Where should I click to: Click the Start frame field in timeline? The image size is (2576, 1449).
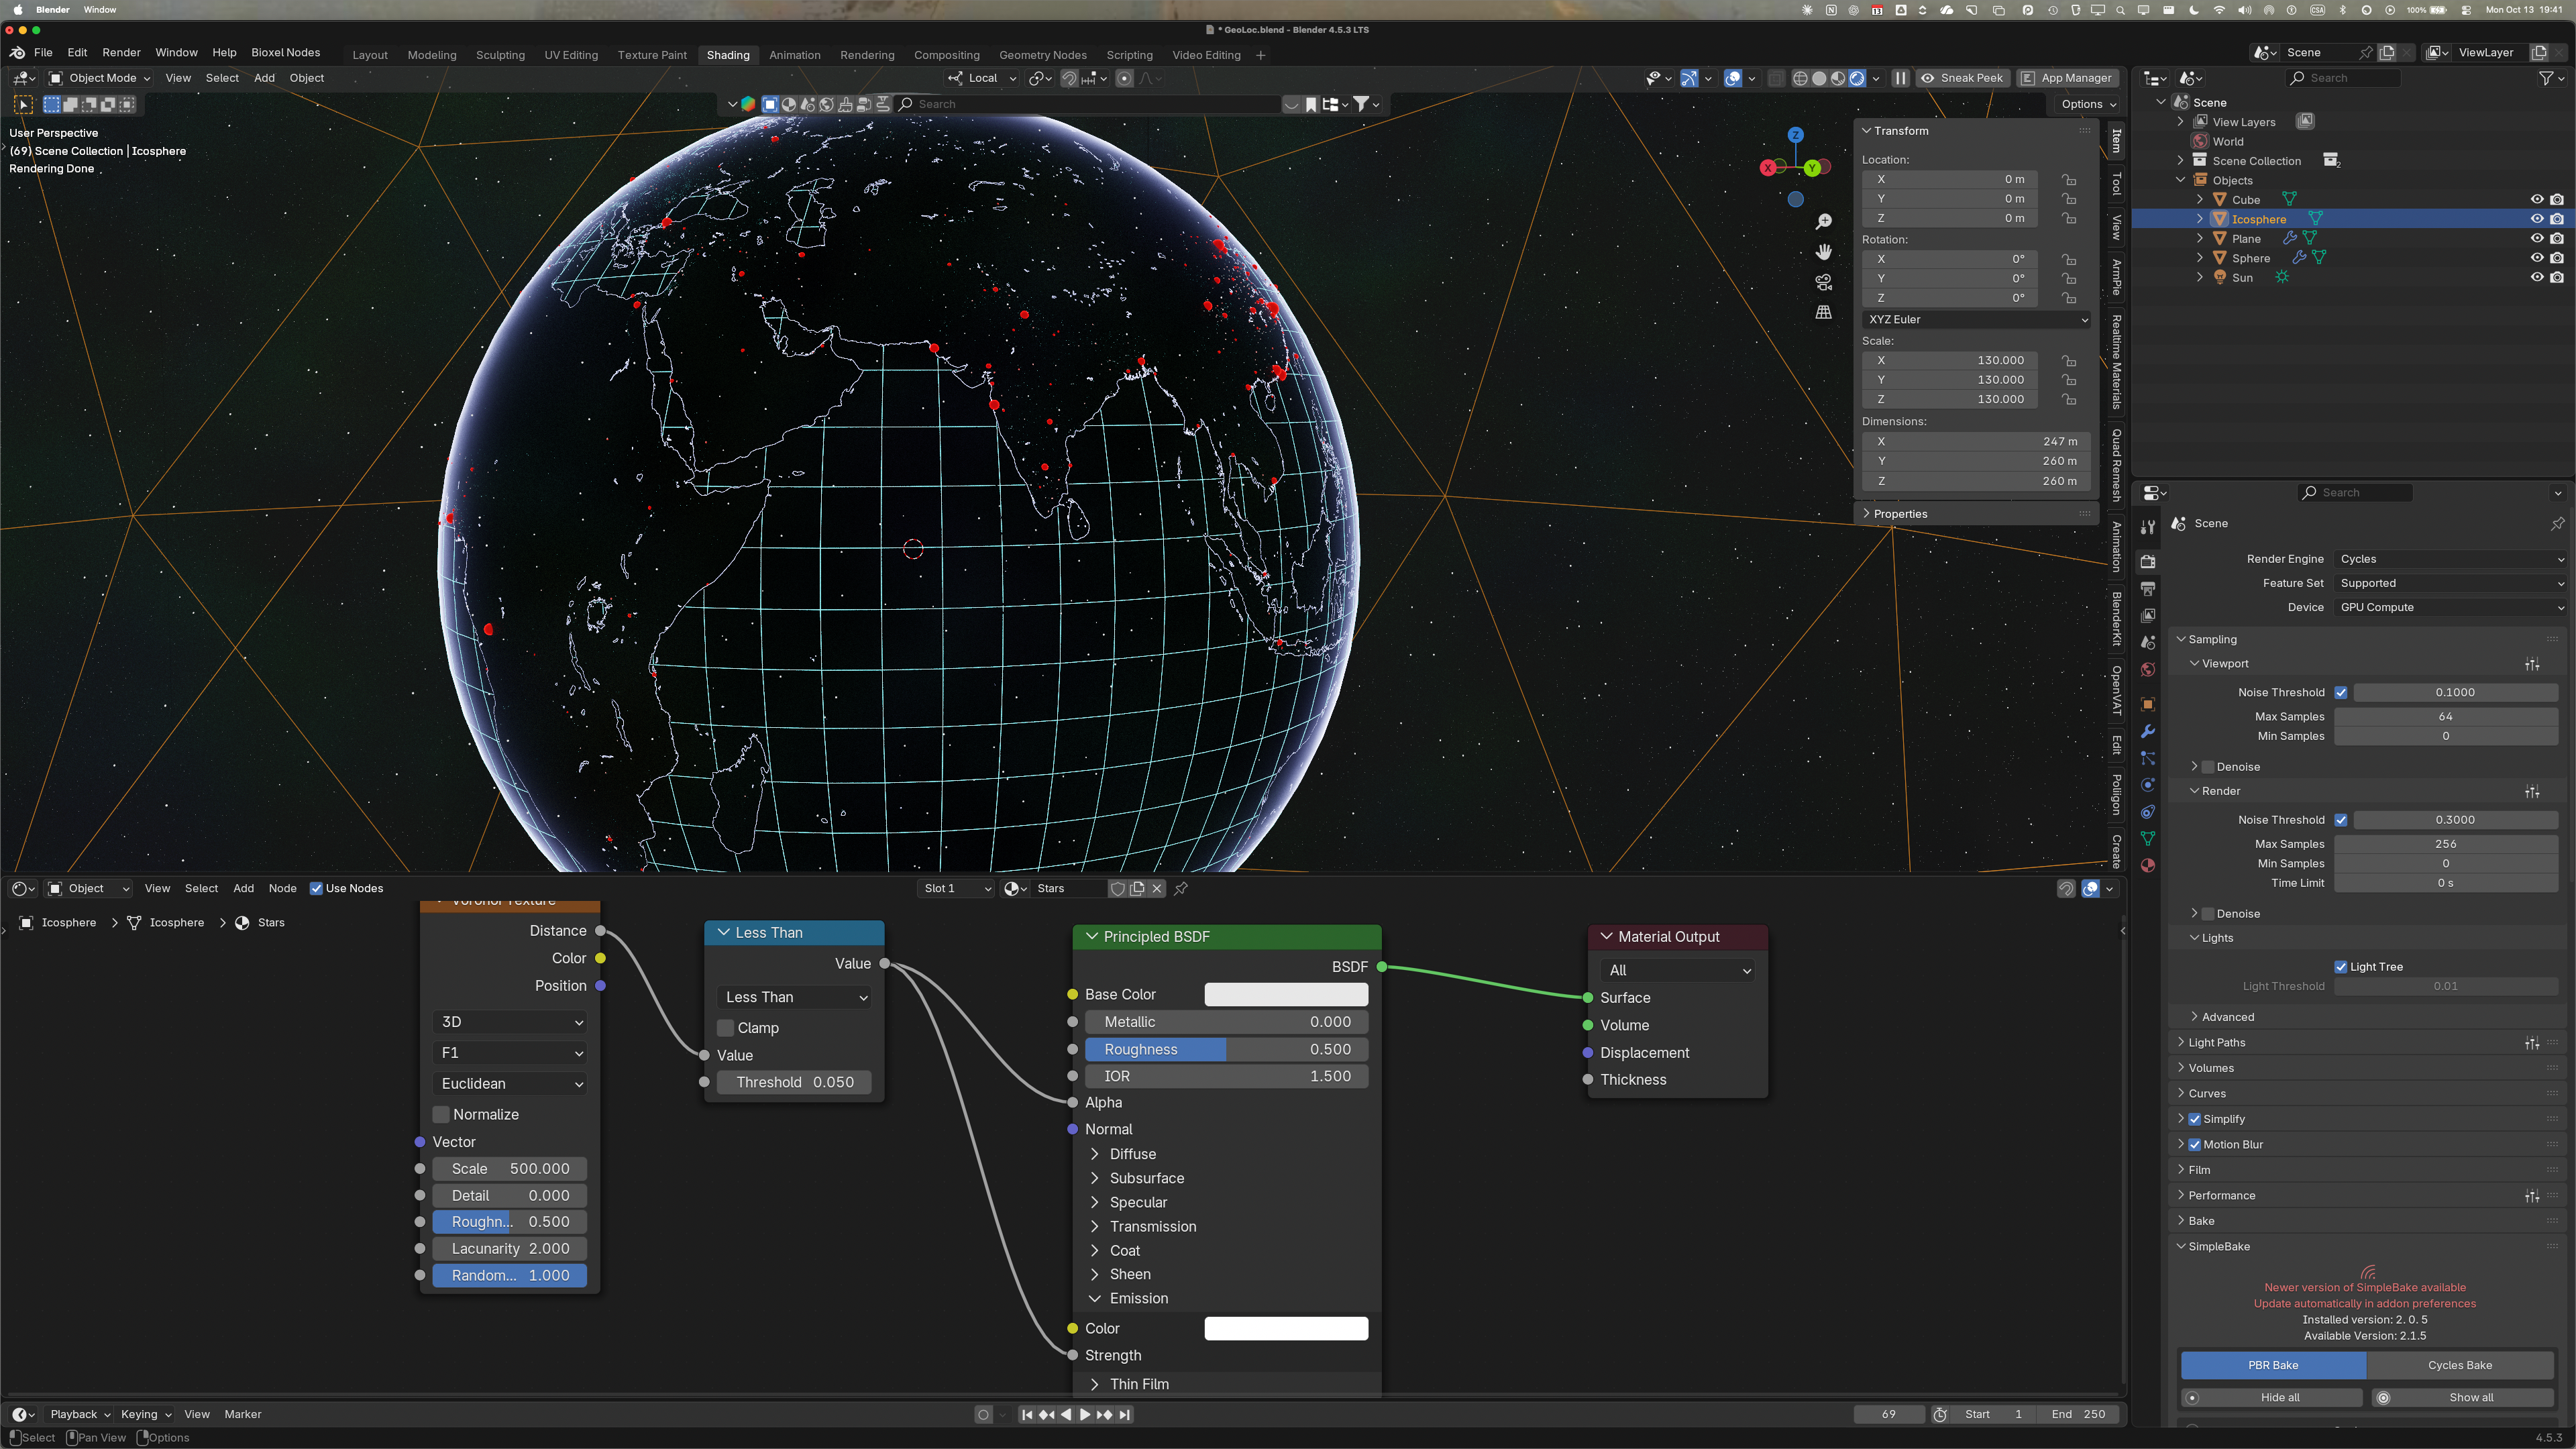tap(1993, 1415)
